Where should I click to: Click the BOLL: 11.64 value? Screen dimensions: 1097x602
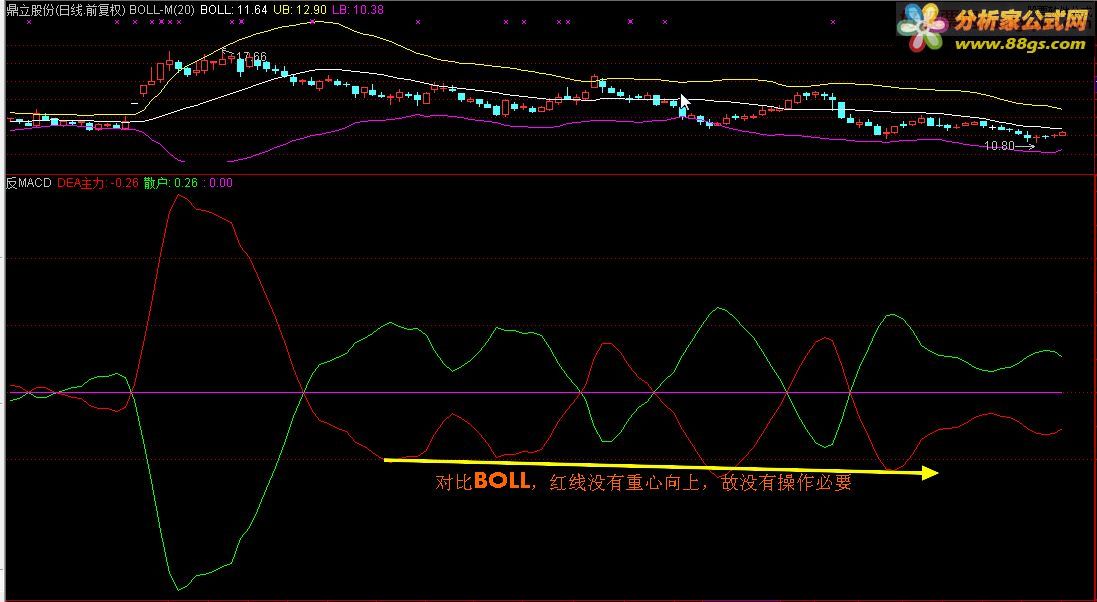[x=234, y=10]
